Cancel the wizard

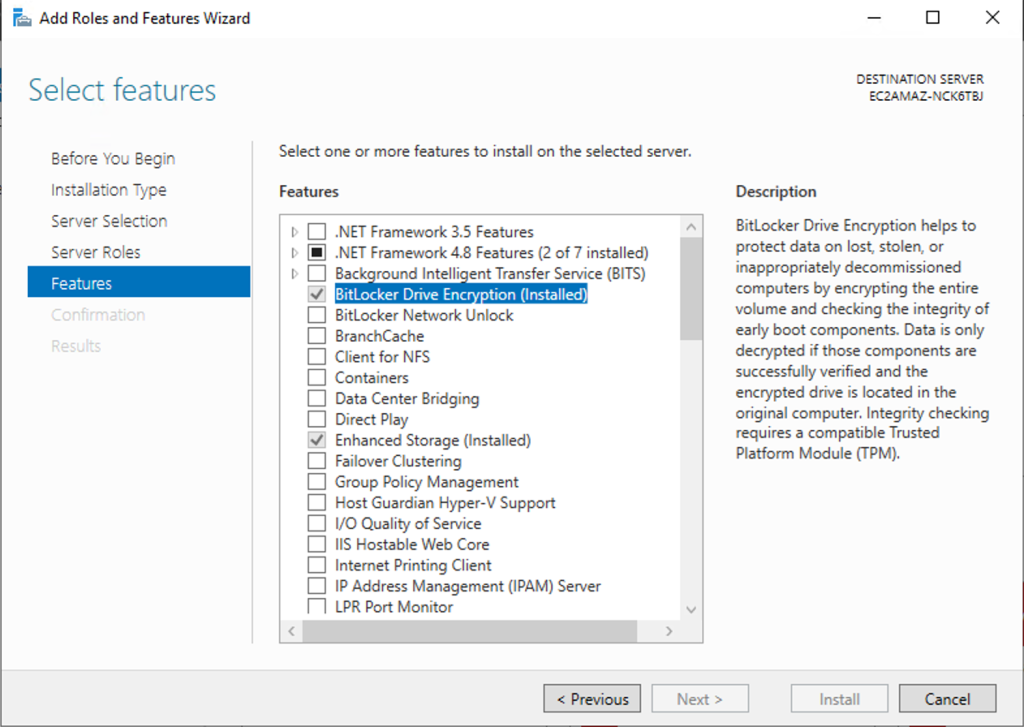[946, 698]
